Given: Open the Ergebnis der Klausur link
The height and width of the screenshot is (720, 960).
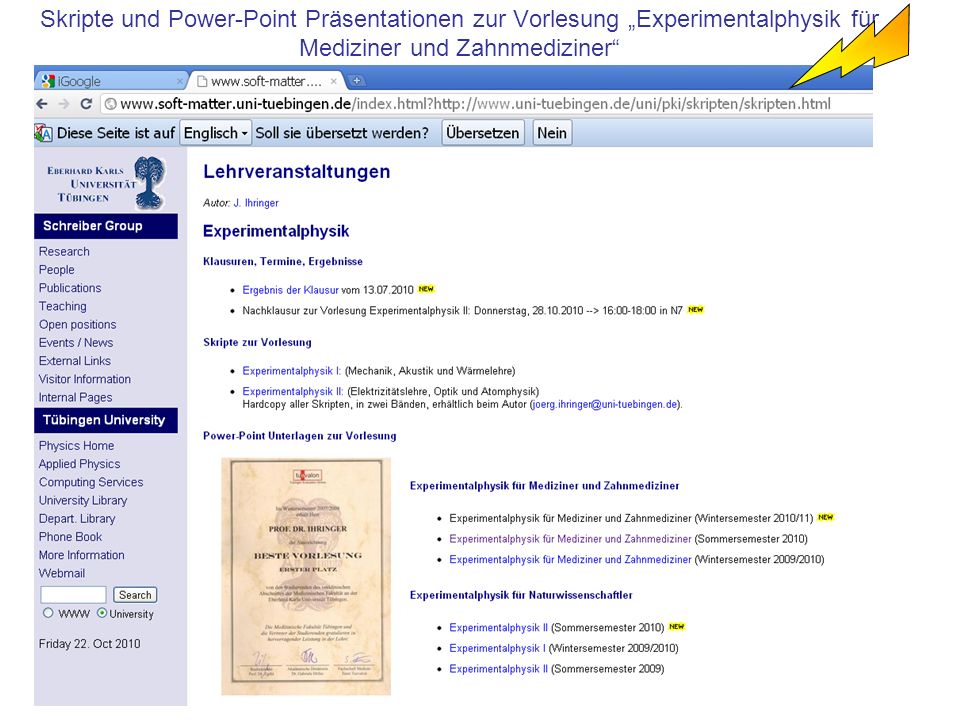Looking at the screenshot, I should (290, 290).
